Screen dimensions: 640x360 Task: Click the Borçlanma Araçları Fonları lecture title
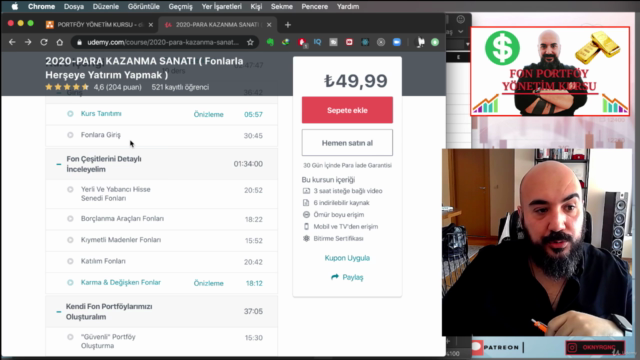pyautogui.click(x=122, y=219)
